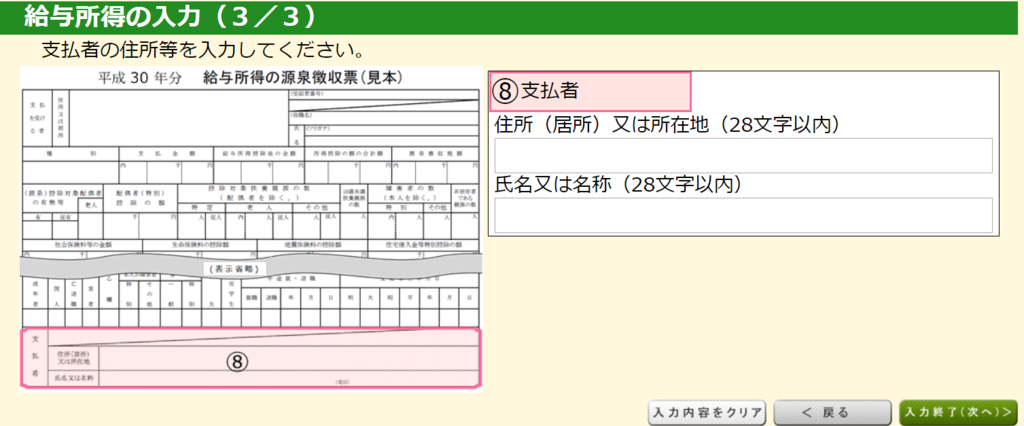Screen dimensions: 1024x426
Task: Proceed with 入力終了(次へ) button
Action: pos(958,413)
